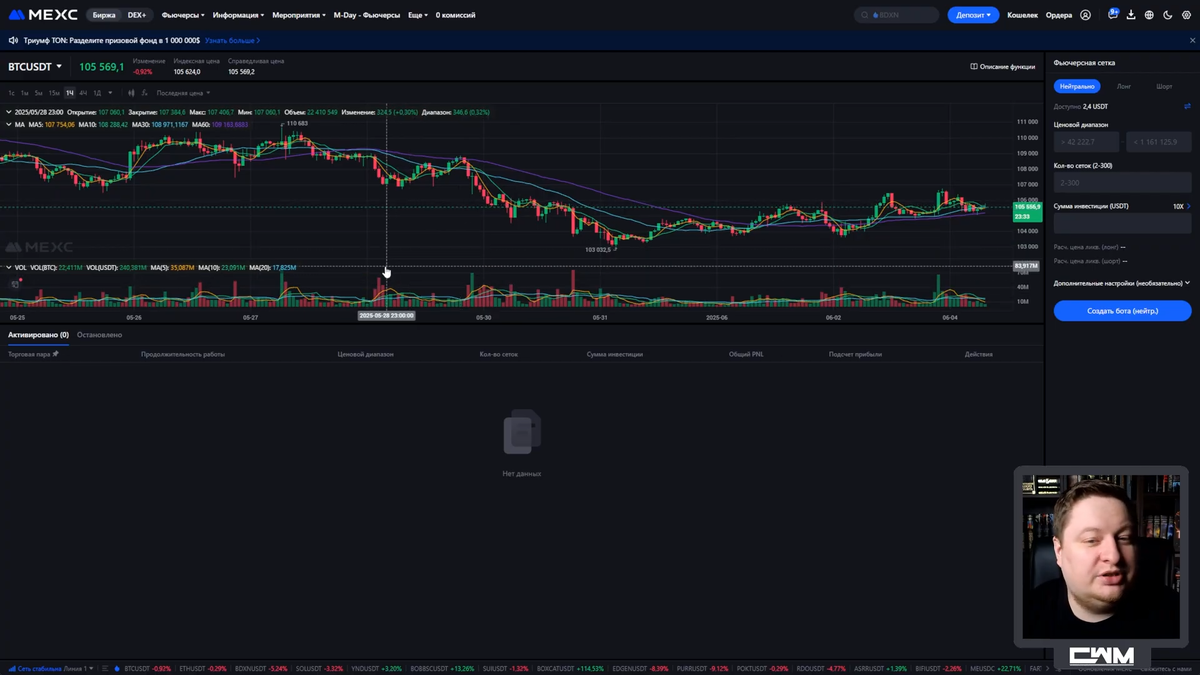This screenshot has width=1200, height=675.
Task: Select the Stopped tab
Action: pos(99,335)
